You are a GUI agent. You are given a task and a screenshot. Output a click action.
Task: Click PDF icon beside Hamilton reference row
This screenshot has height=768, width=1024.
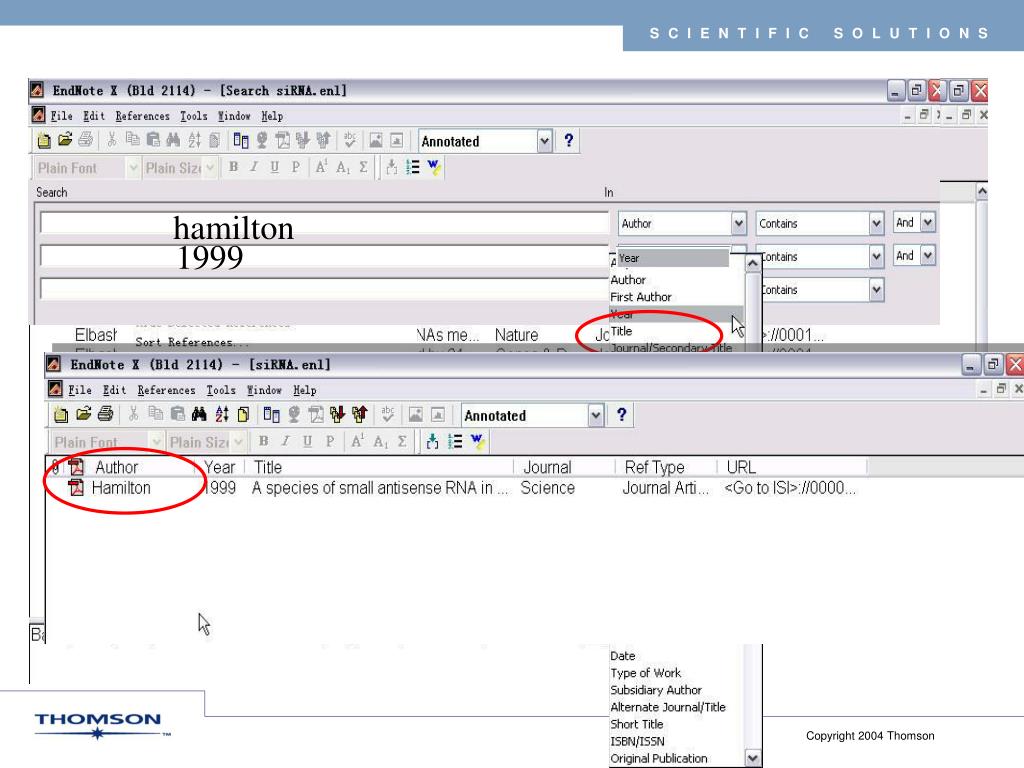point(76,488)
